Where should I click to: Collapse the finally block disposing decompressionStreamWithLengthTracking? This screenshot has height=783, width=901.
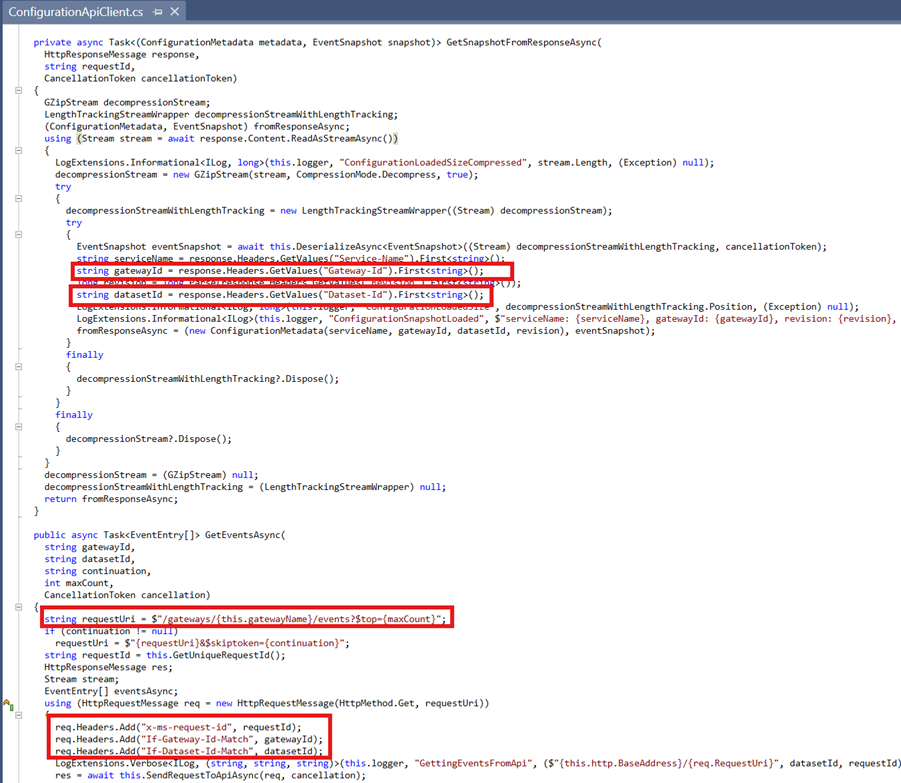[20, 366]
